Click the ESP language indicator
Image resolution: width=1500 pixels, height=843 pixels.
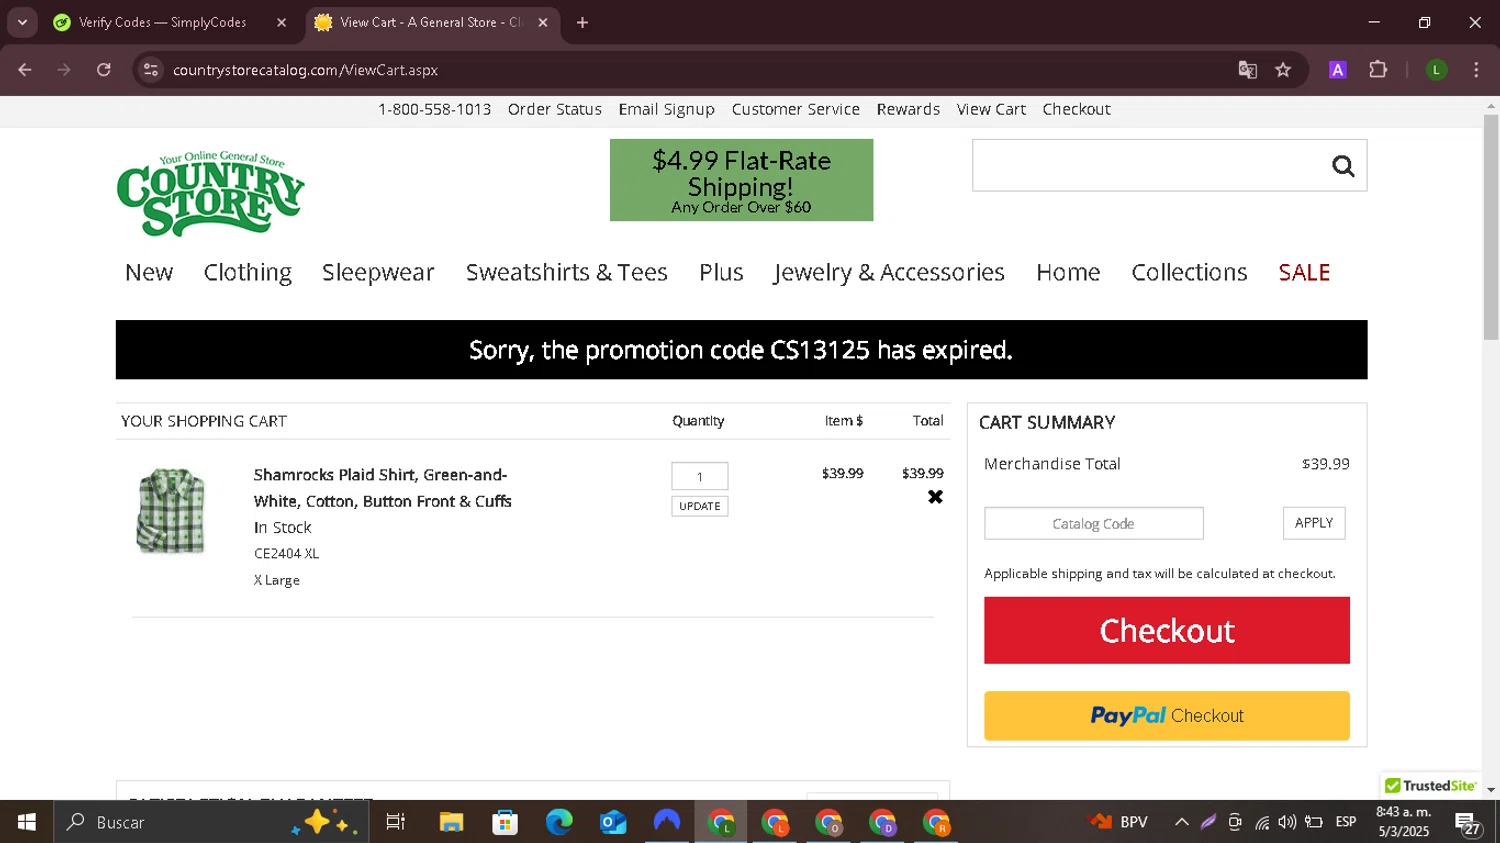tap(1346, 822)
